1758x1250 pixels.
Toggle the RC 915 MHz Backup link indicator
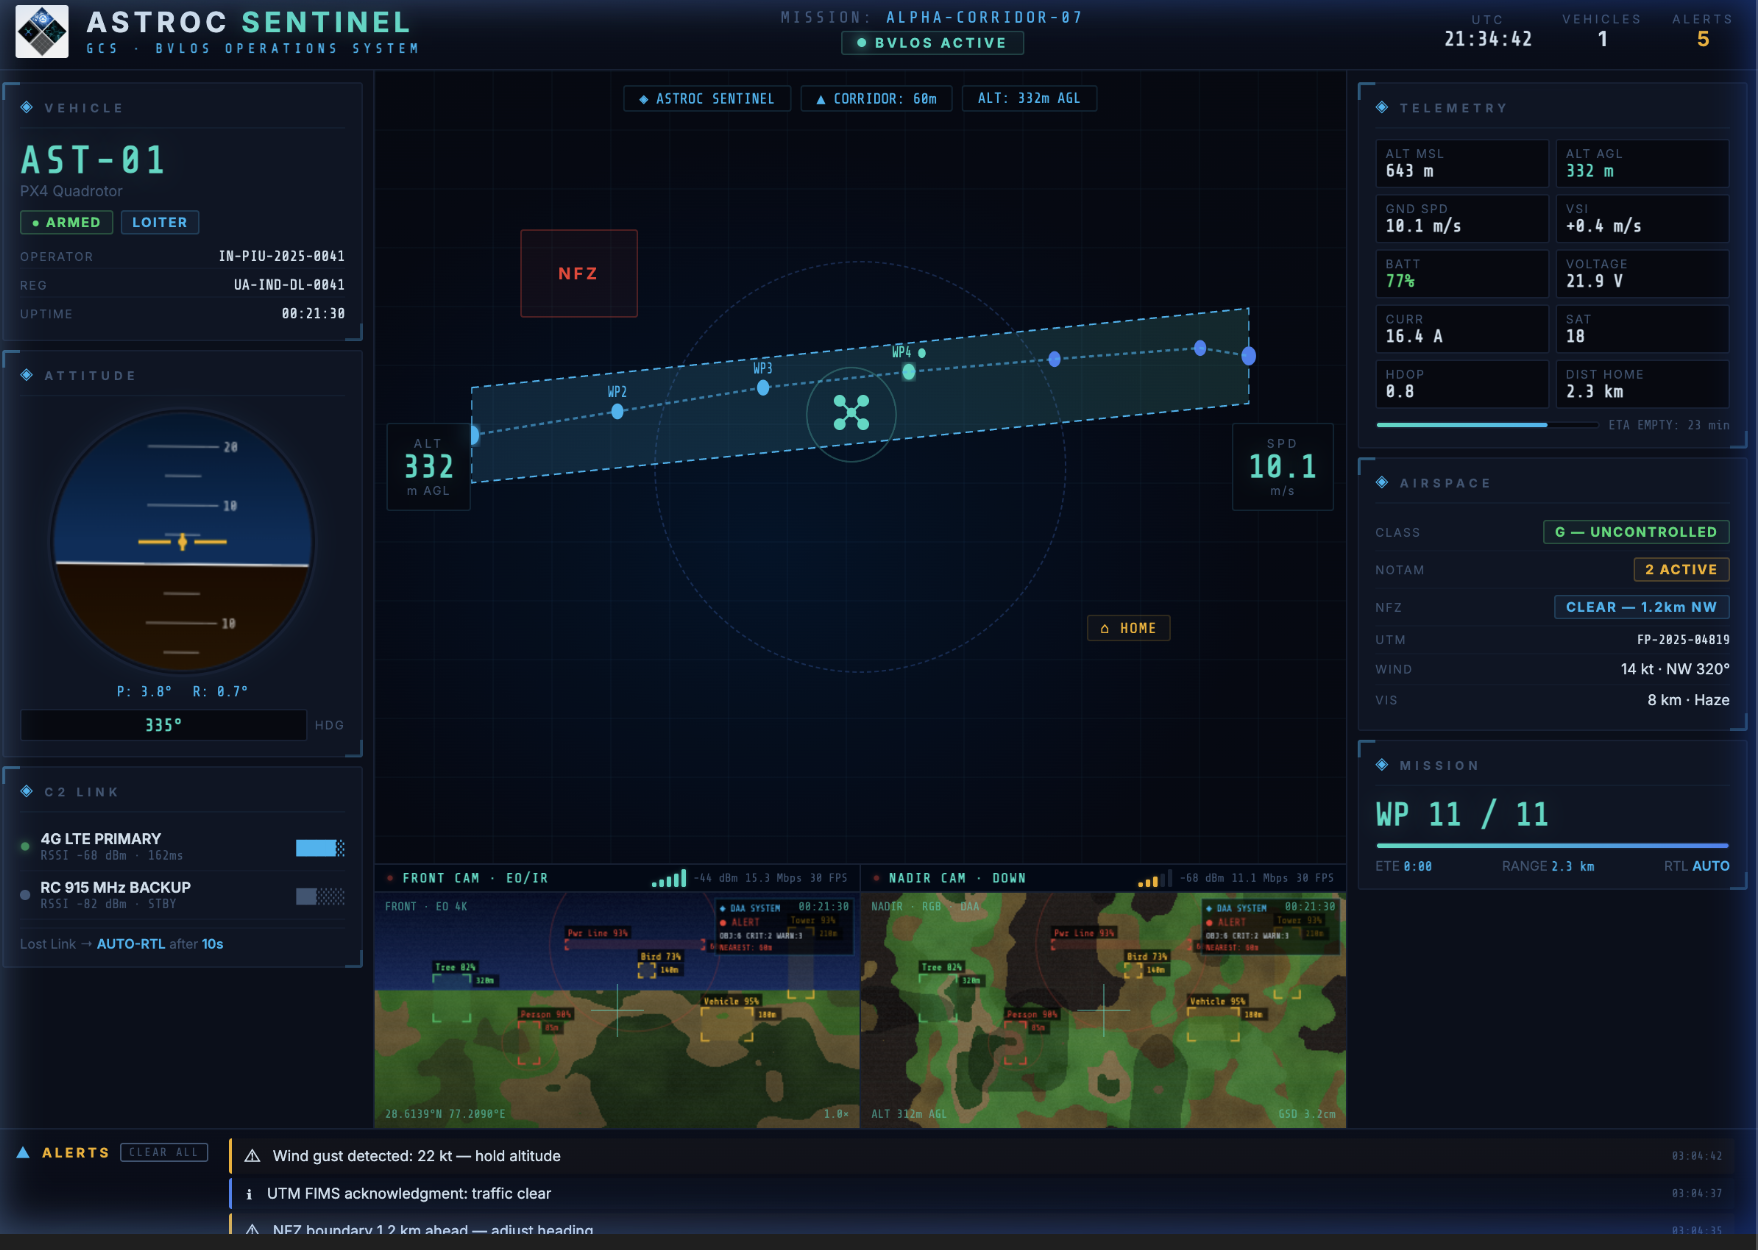tap(320, 896)
